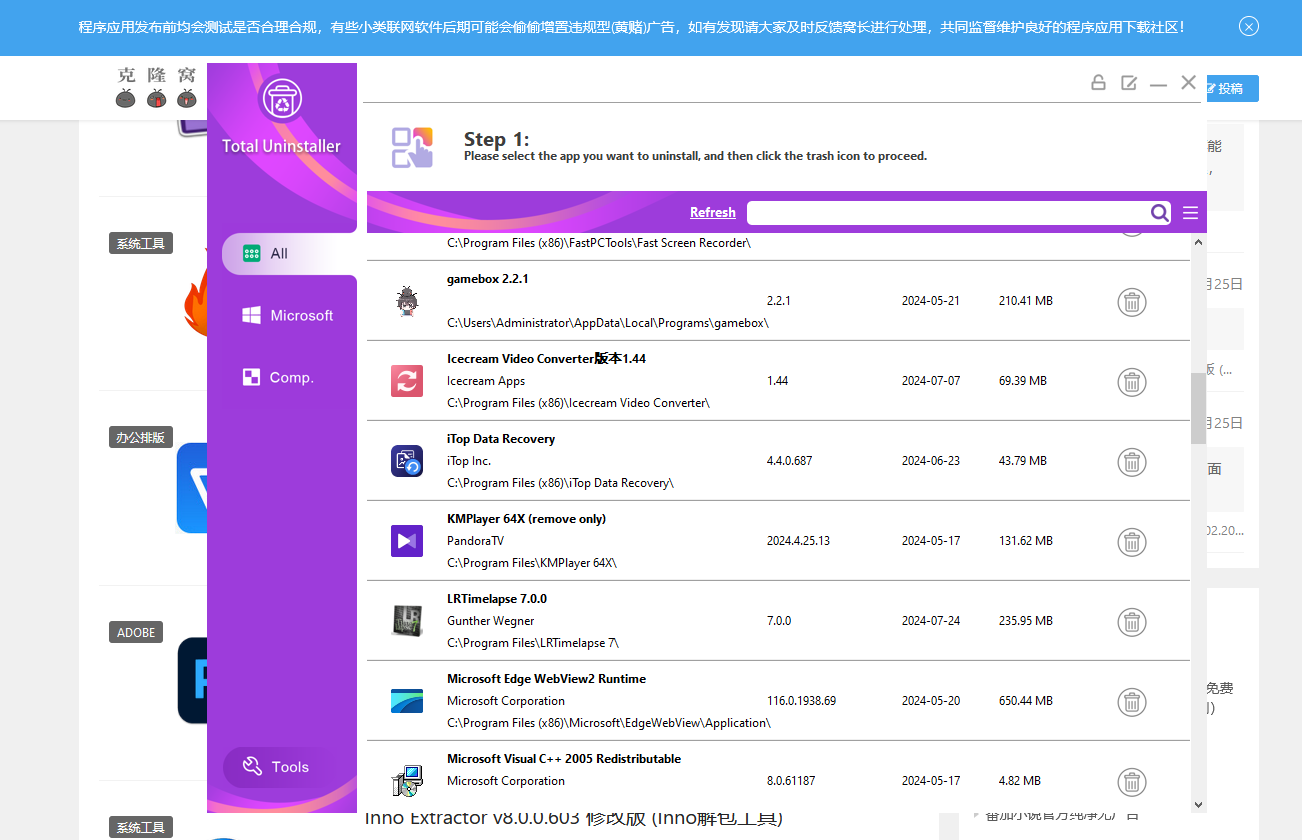Dismiss the blue notice banner on webpage
The height and width of the screenshot is (840, 1302).
1249,26
